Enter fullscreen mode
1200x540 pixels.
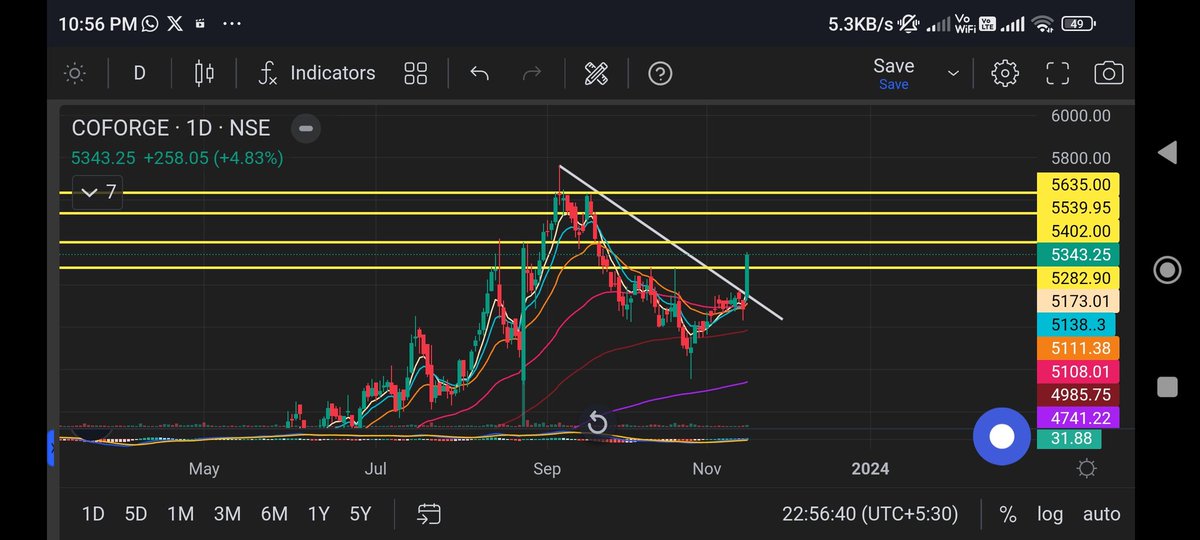(1058, 73)
